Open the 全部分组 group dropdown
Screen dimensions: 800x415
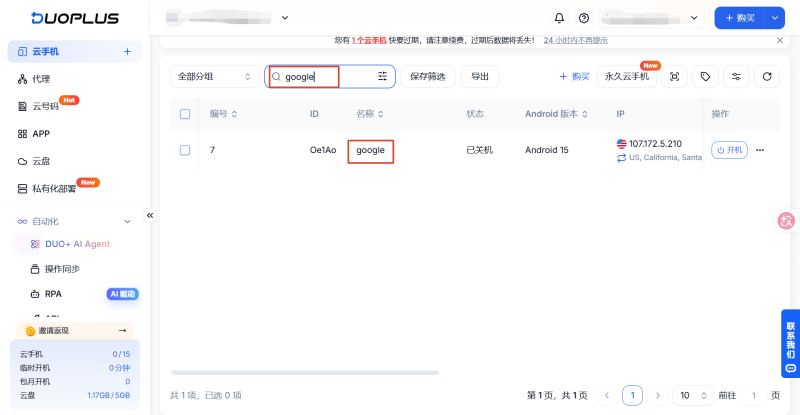[x=214, y=77]
